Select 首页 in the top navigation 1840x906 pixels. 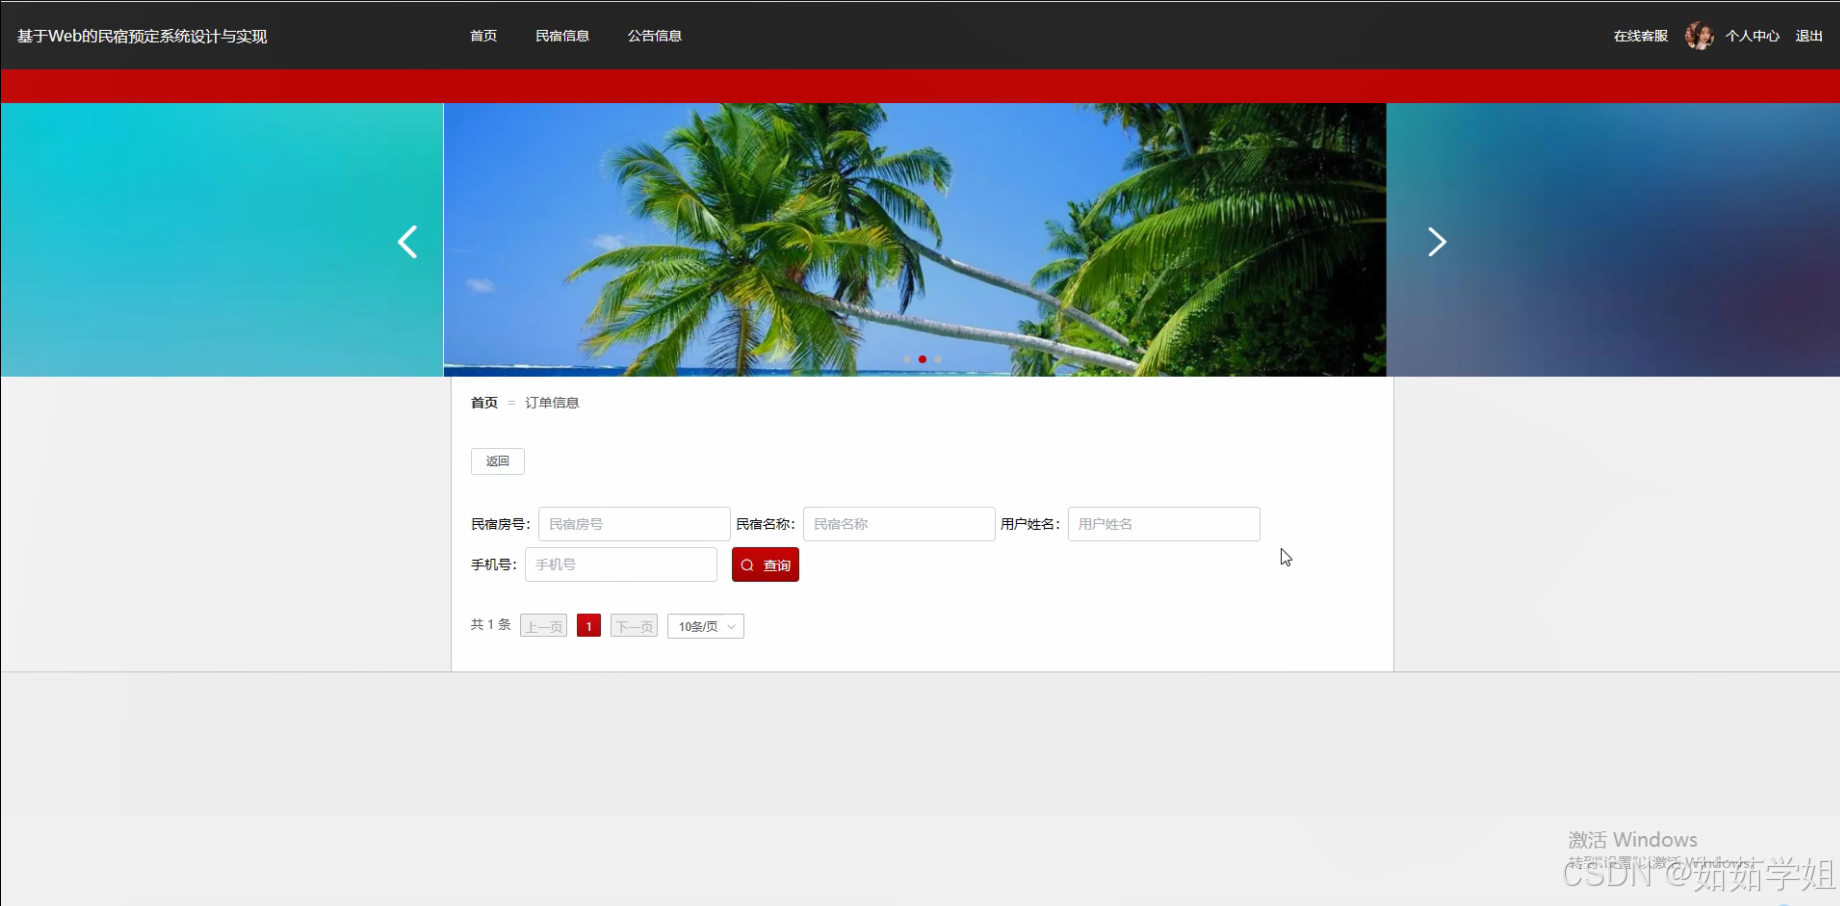coord(482,35)
